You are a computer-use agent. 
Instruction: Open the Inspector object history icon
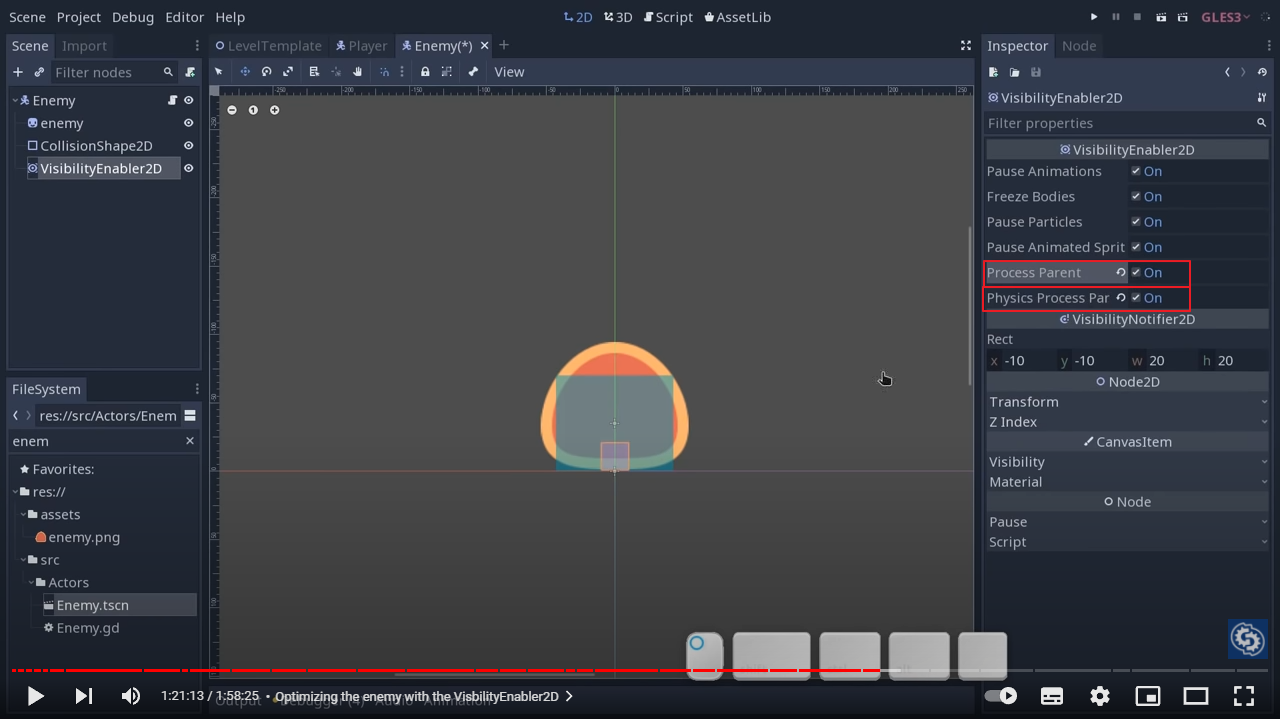(1263, 72)
